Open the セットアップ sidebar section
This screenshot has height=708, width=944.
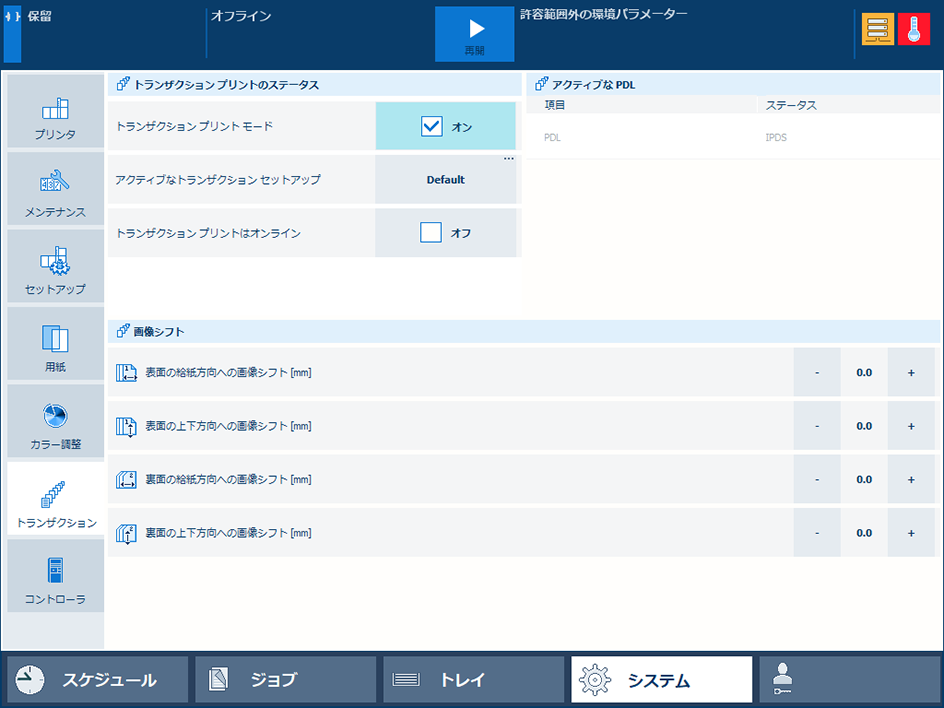point(55,266)
